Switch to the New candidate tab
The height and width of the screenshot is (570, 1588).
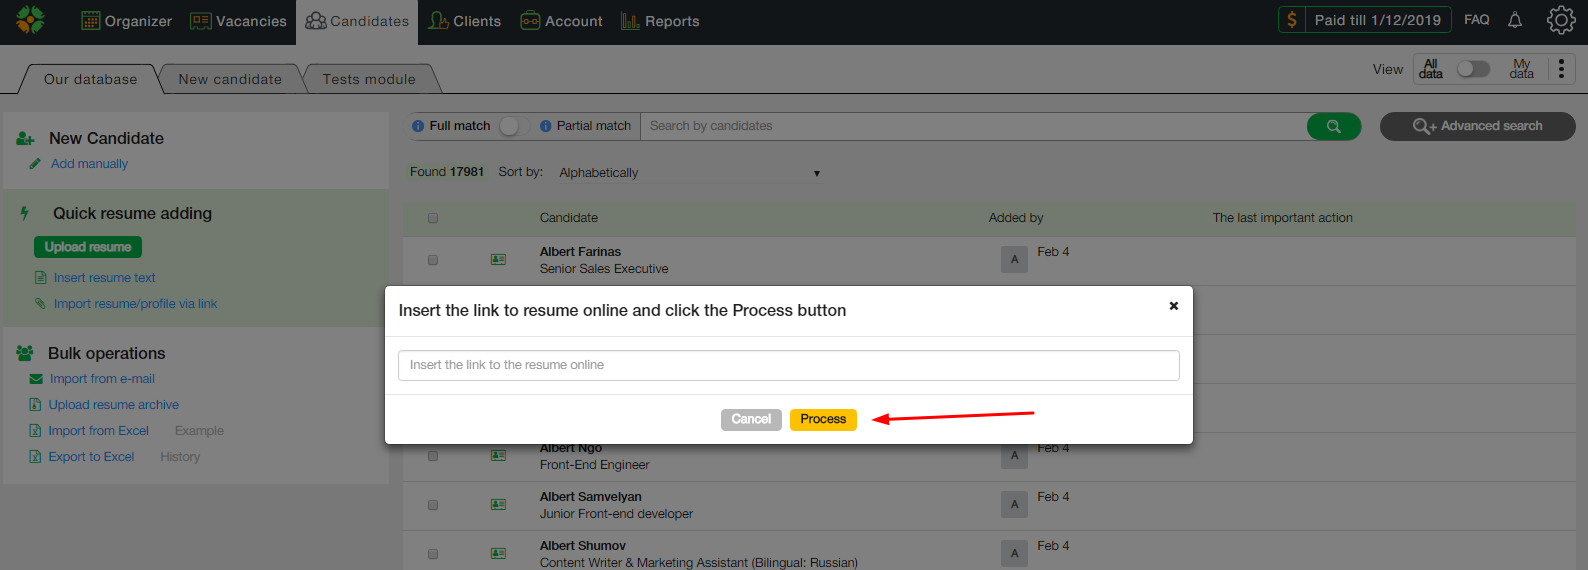pyautogui.click(x=230, y=79)
